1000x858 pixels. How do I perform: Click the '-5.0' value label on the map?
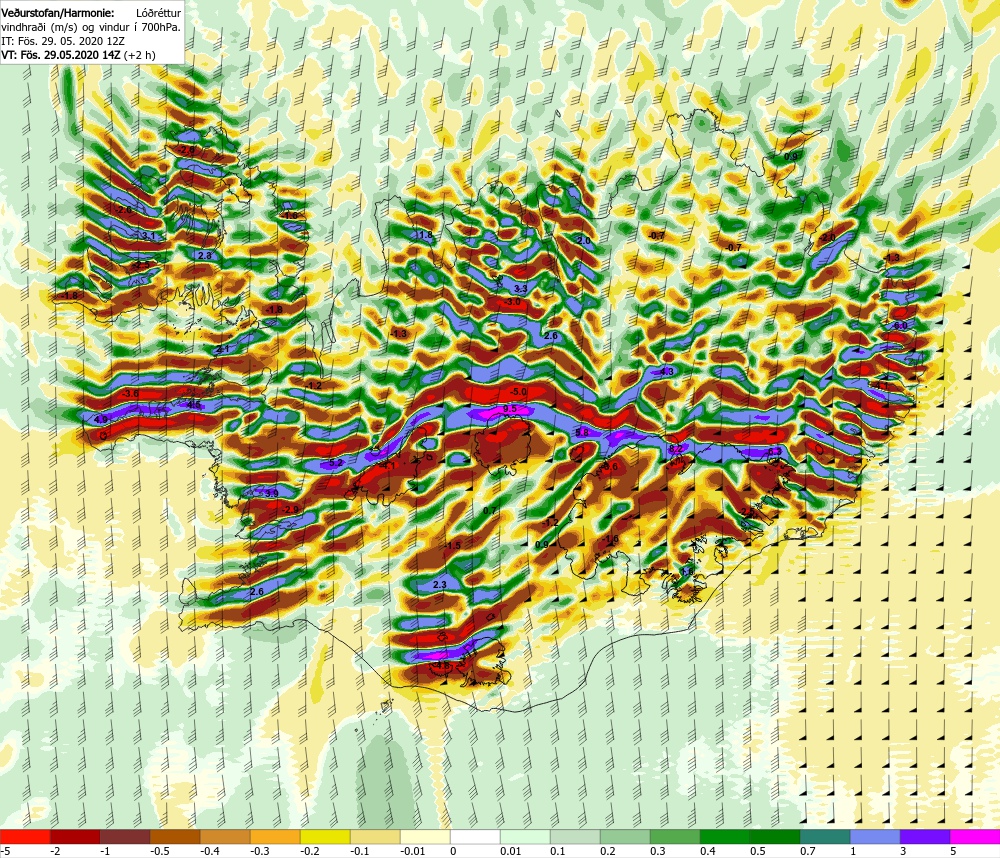click(x=518, y=392)
